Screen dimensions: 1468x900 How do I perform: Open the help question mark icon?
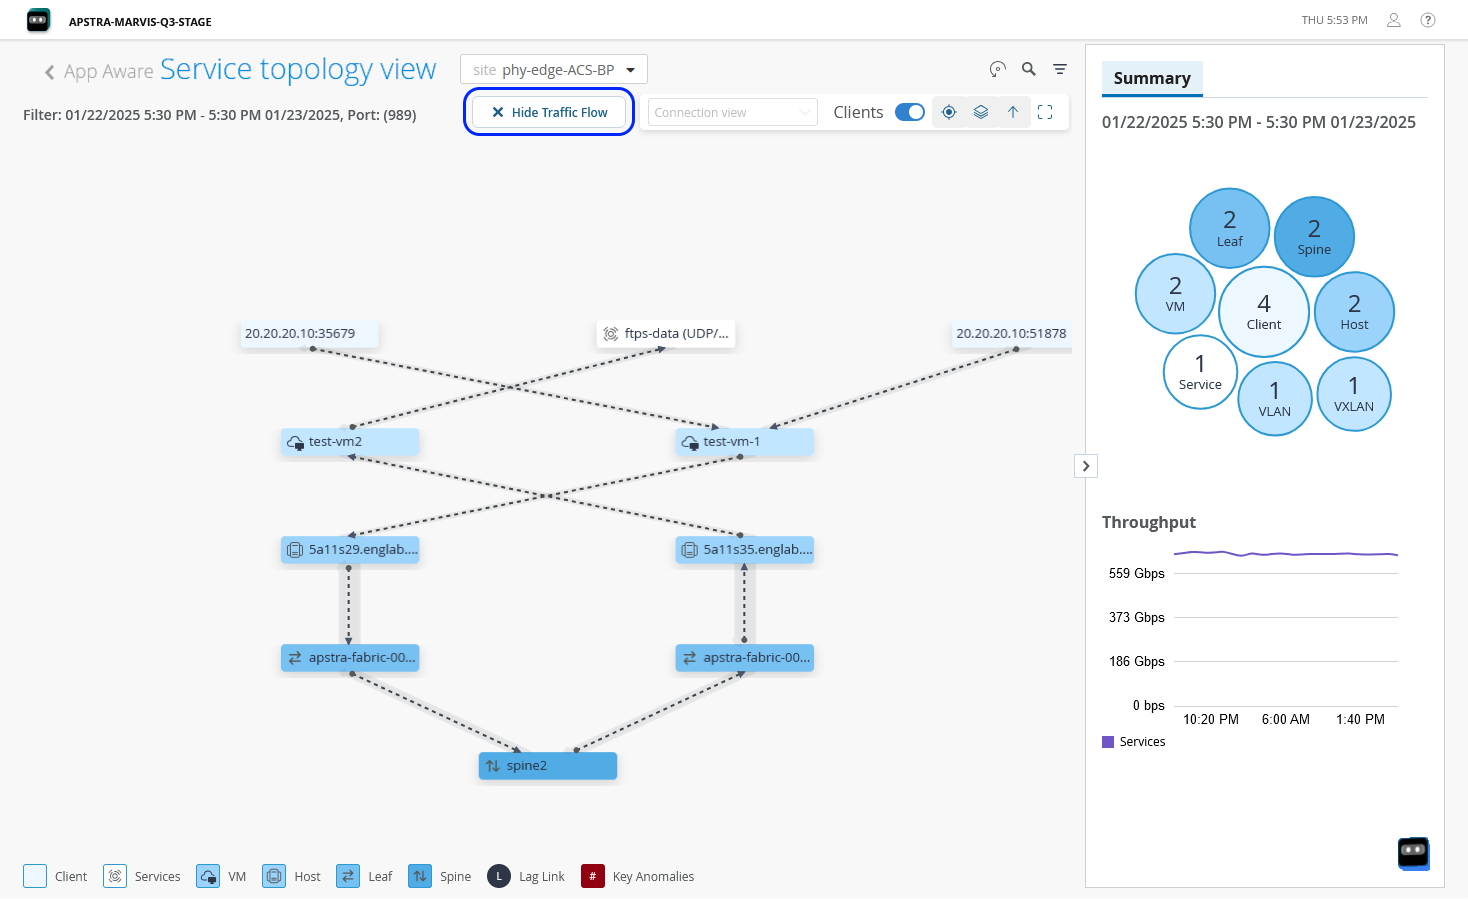(1428, 20)
